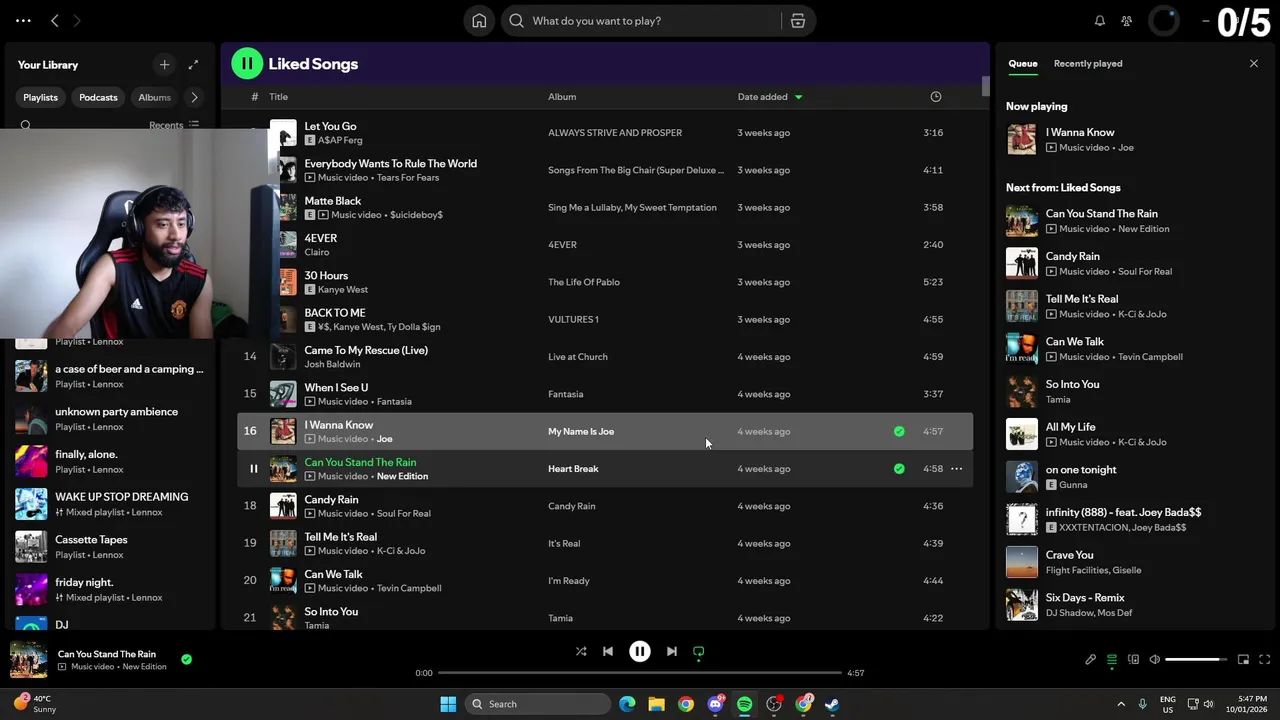This screenshot has height=720, width=1280.
Task: Pause Liked Songs with green header button
Action: coord(247,64)
